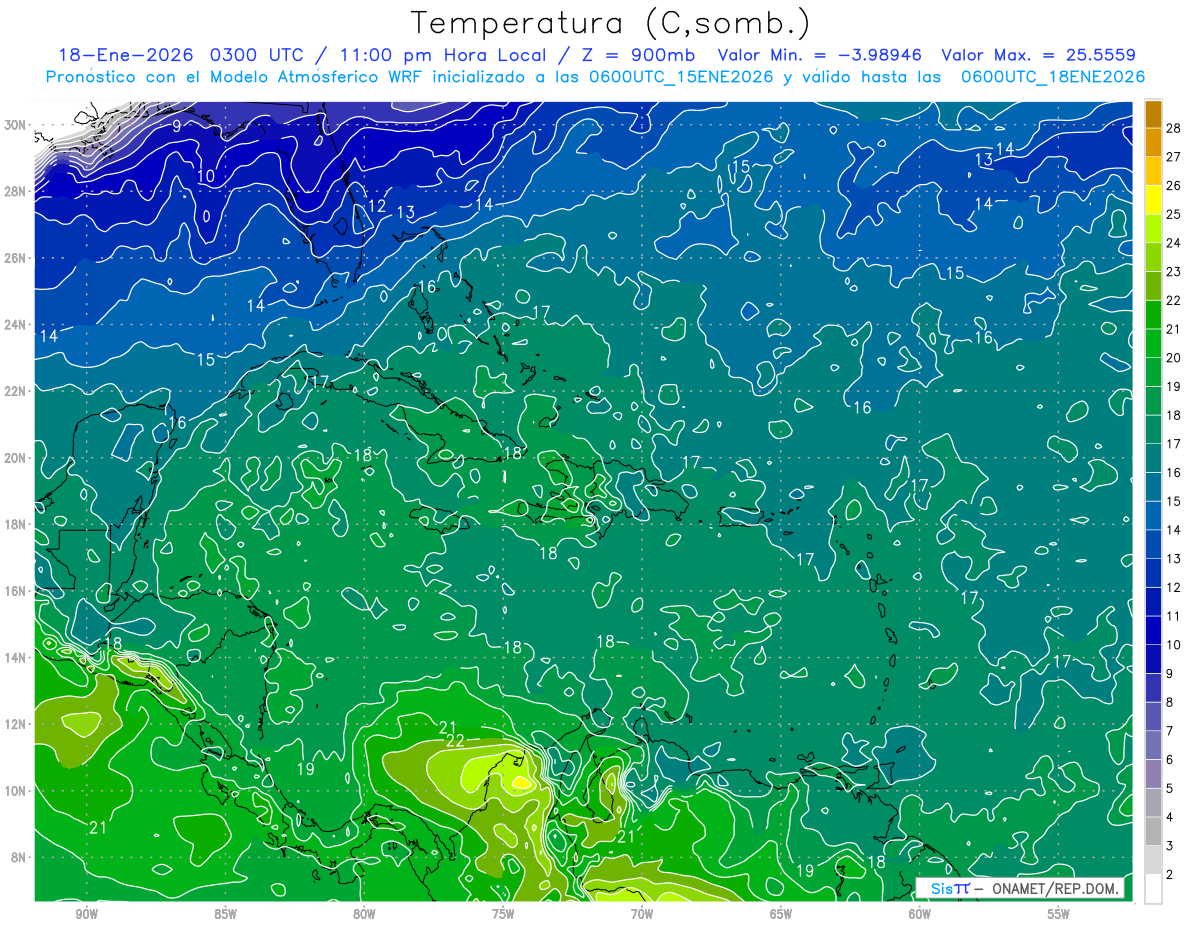Click the 26N latitude axis label
The image size is (1200, 927).
(17, 258)
